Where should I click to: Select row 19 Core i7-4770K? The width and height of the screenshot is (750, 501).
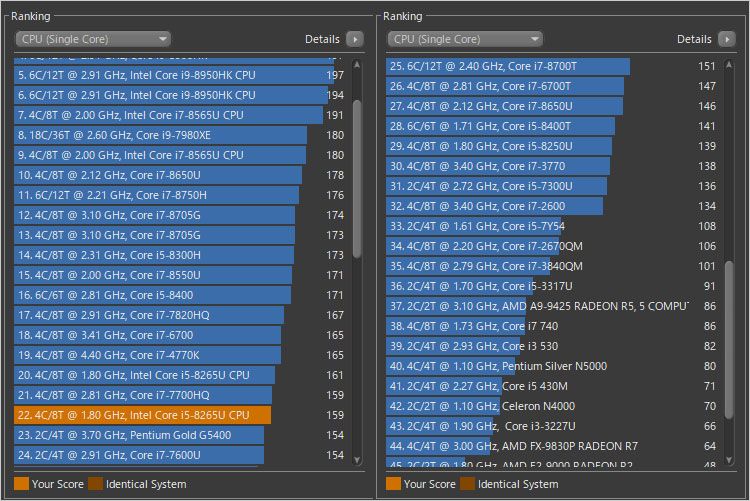pos(179,355)
